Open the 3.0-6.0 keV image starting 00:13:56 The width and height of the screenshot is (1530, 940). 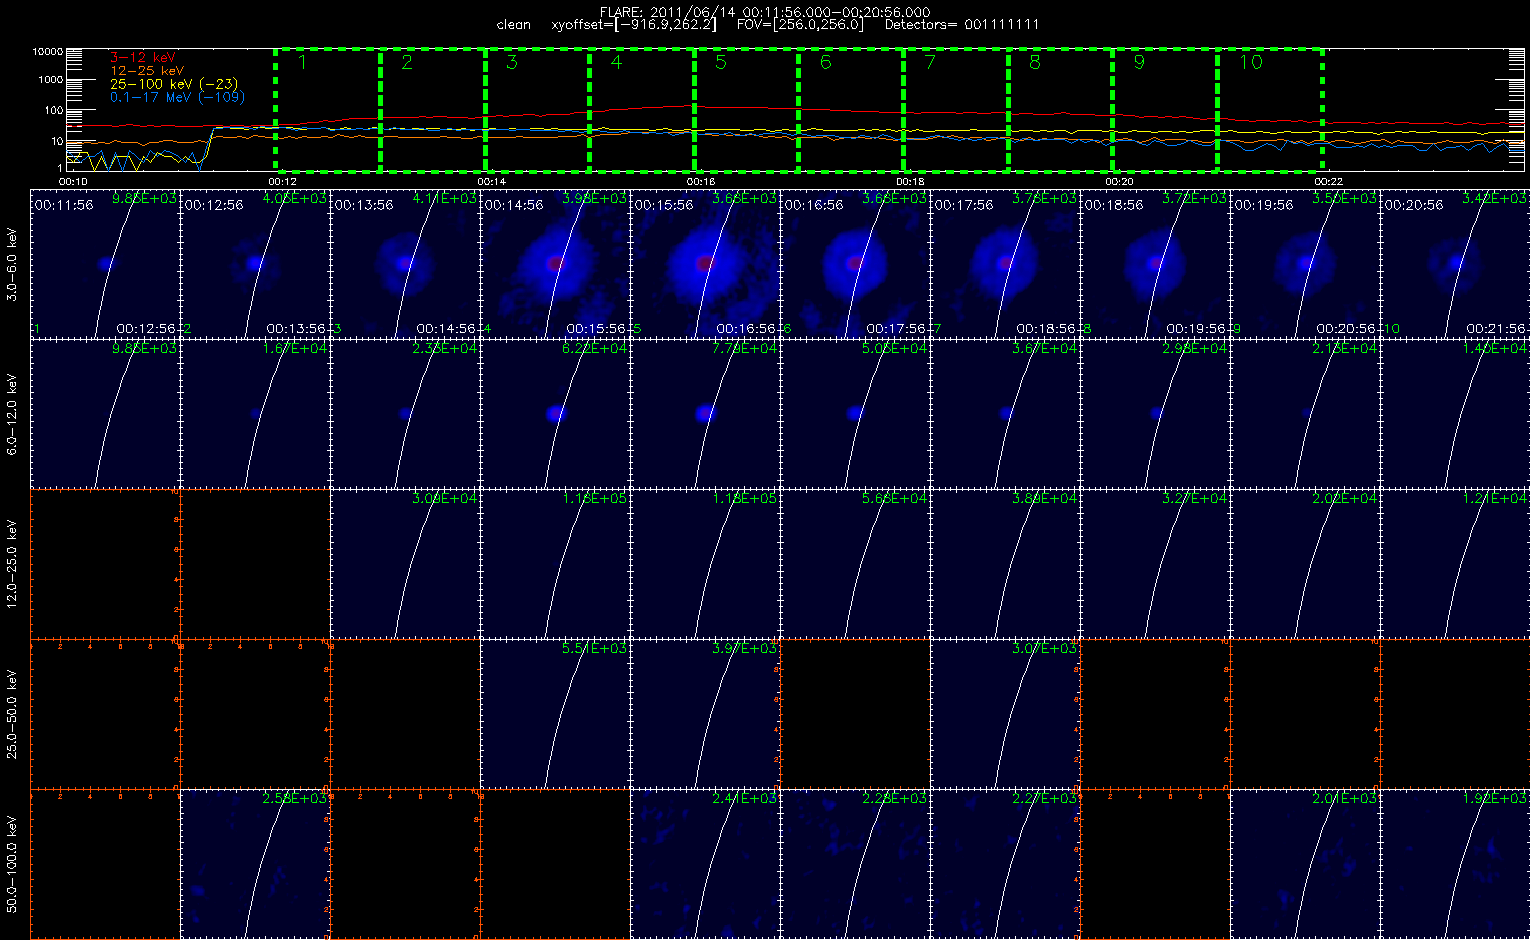click(x=405, y=263)
